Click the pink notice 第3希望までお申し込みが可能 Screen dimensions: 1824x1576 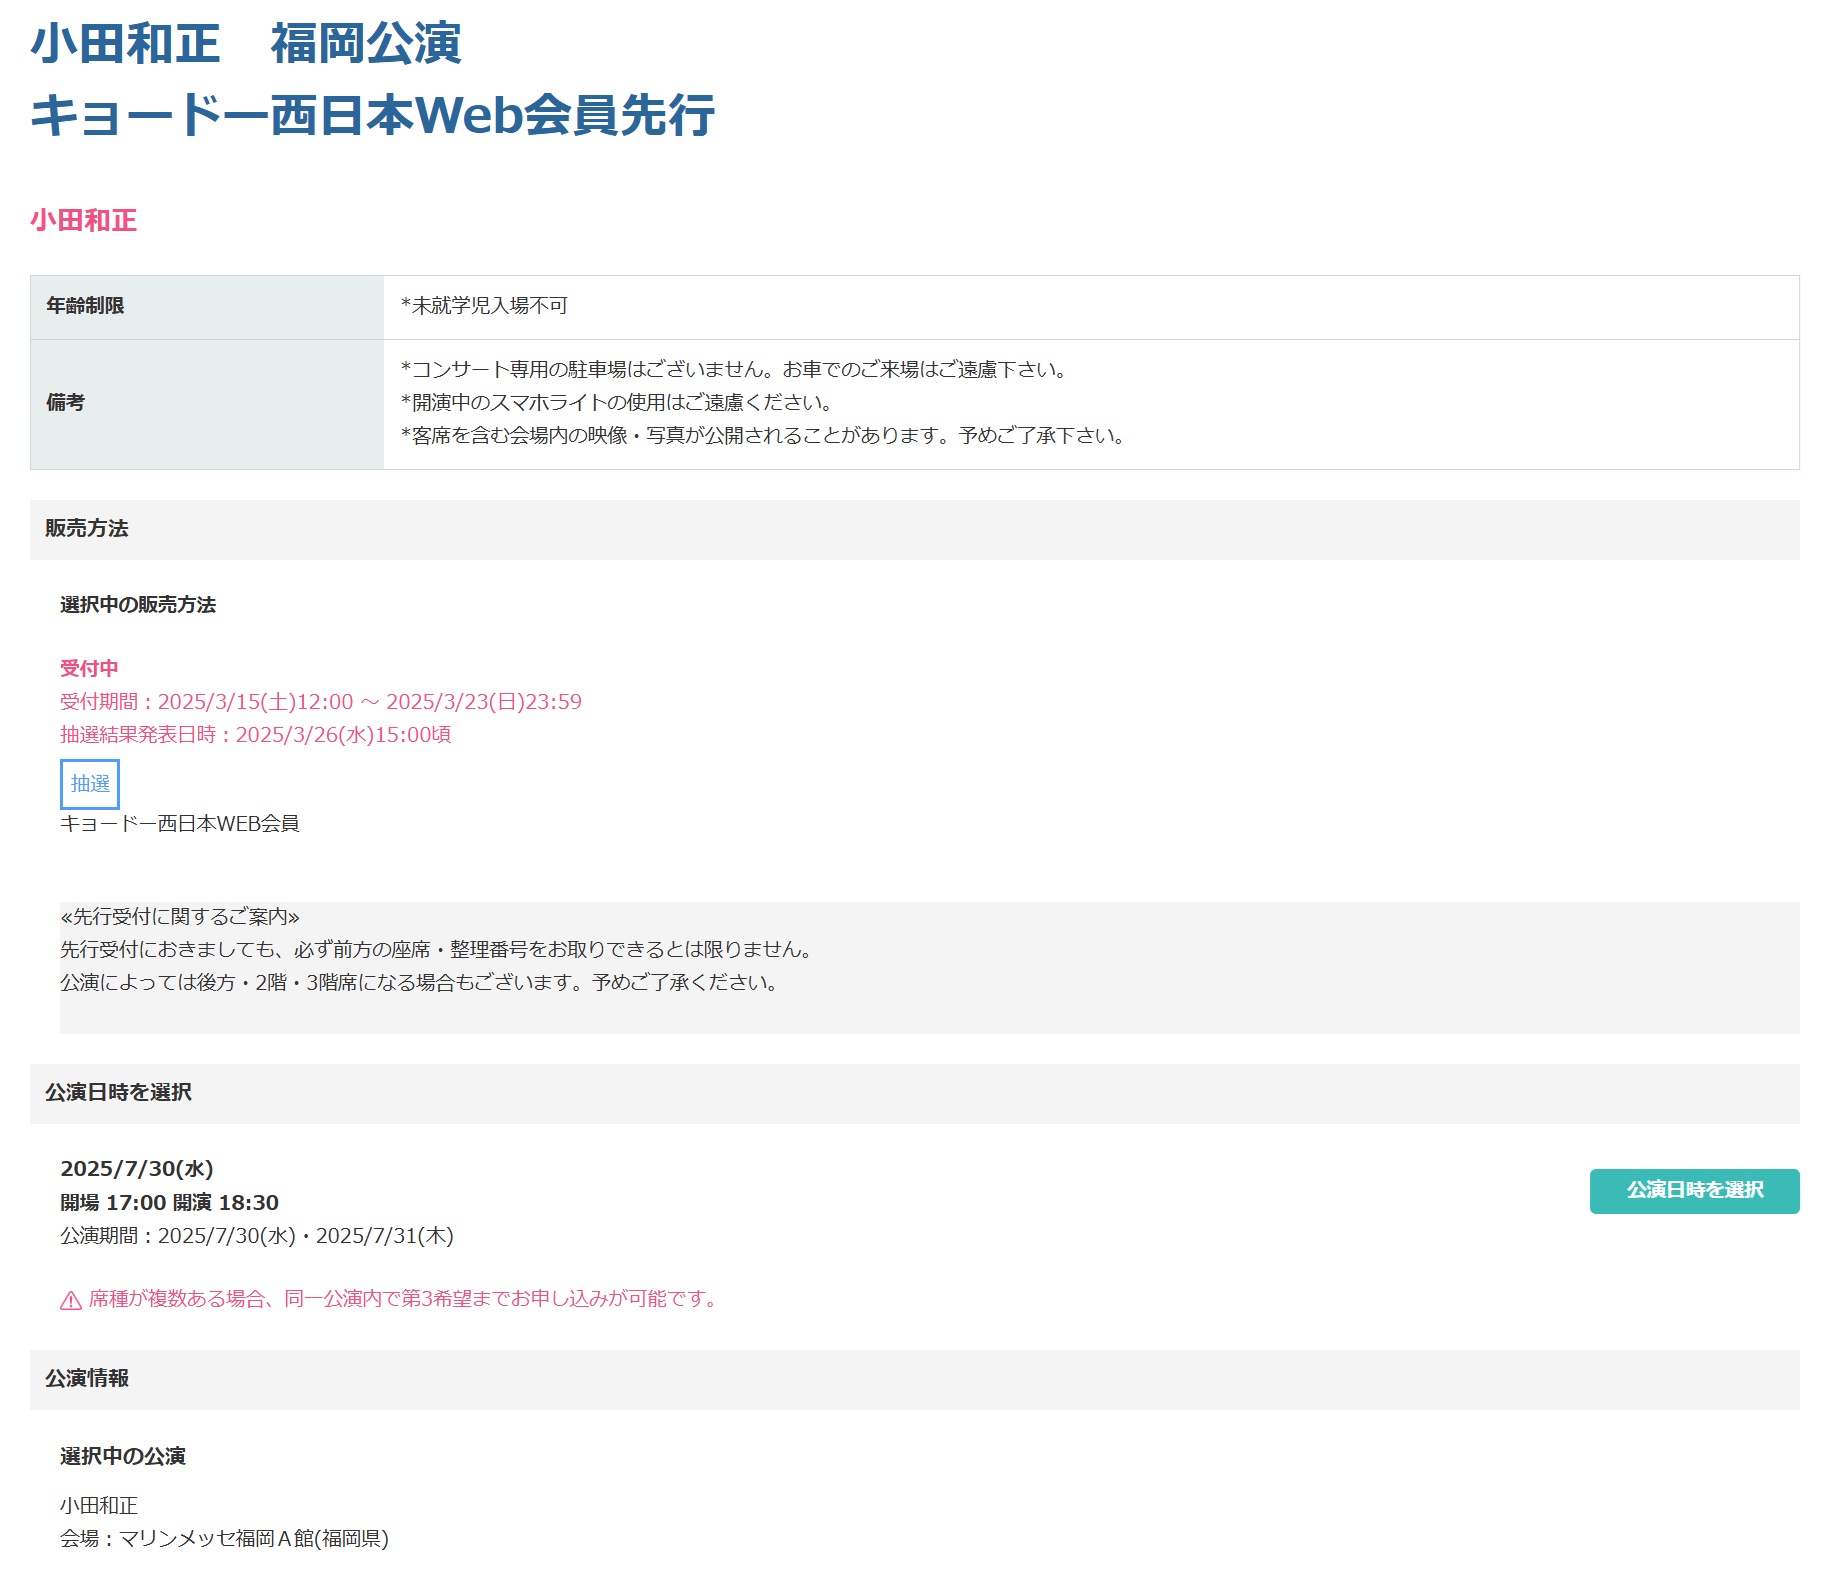(x=404, y=1299)
